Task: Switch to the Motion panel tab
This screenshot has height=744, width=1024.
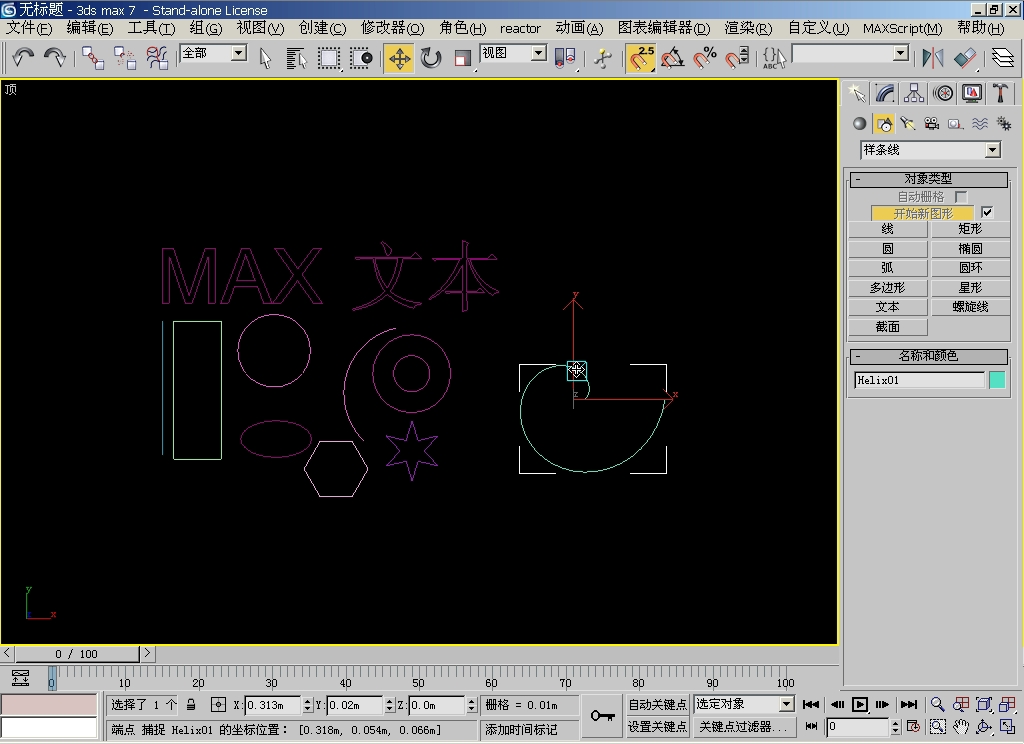Action: (943, 93)
